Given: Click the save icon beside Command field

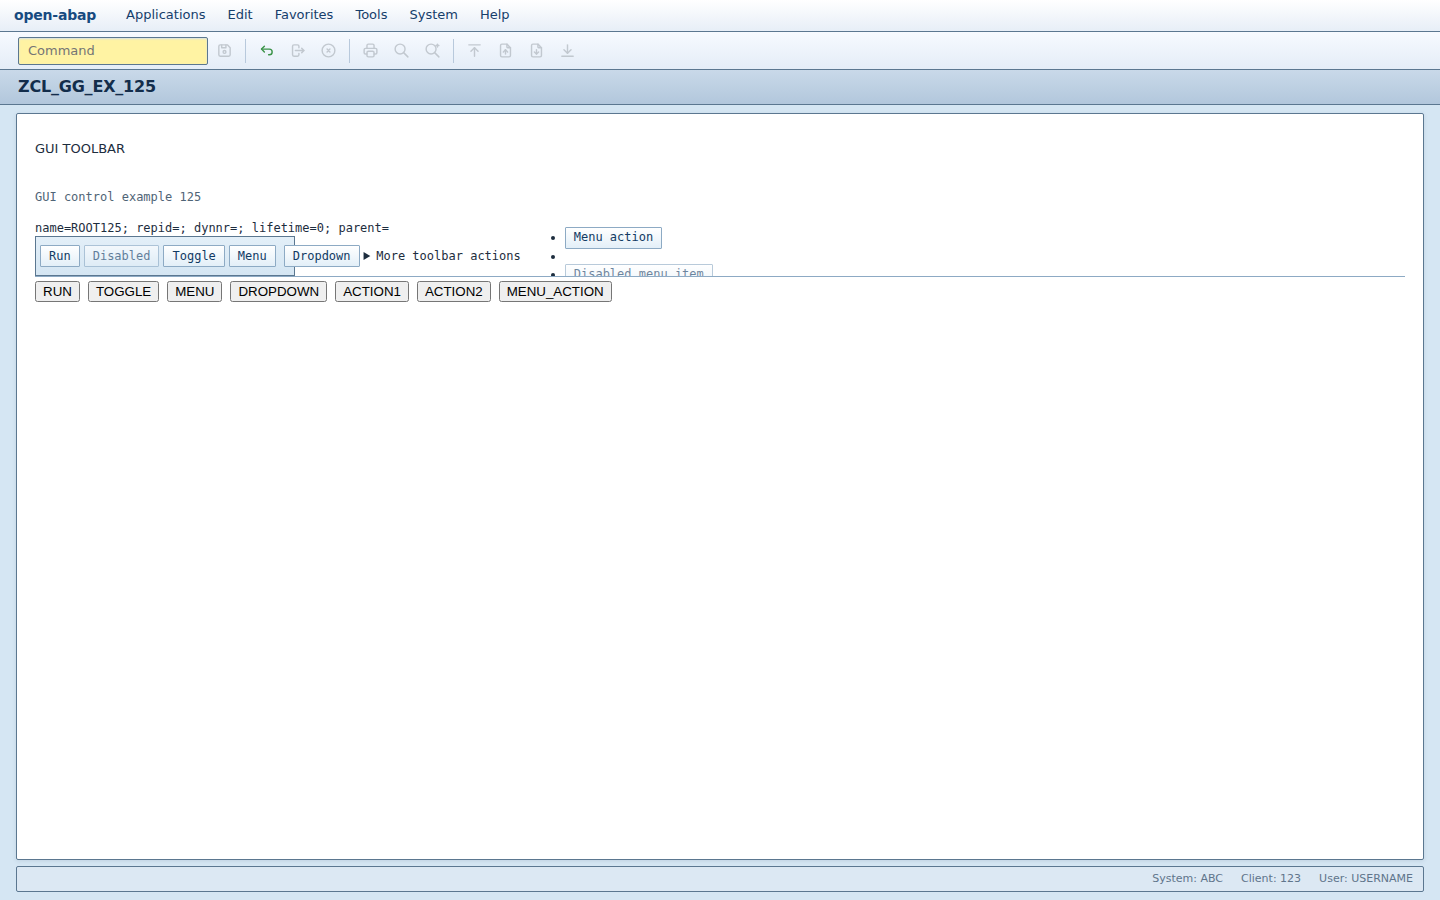Looking at the screenshot, I should tap(225, 51).
